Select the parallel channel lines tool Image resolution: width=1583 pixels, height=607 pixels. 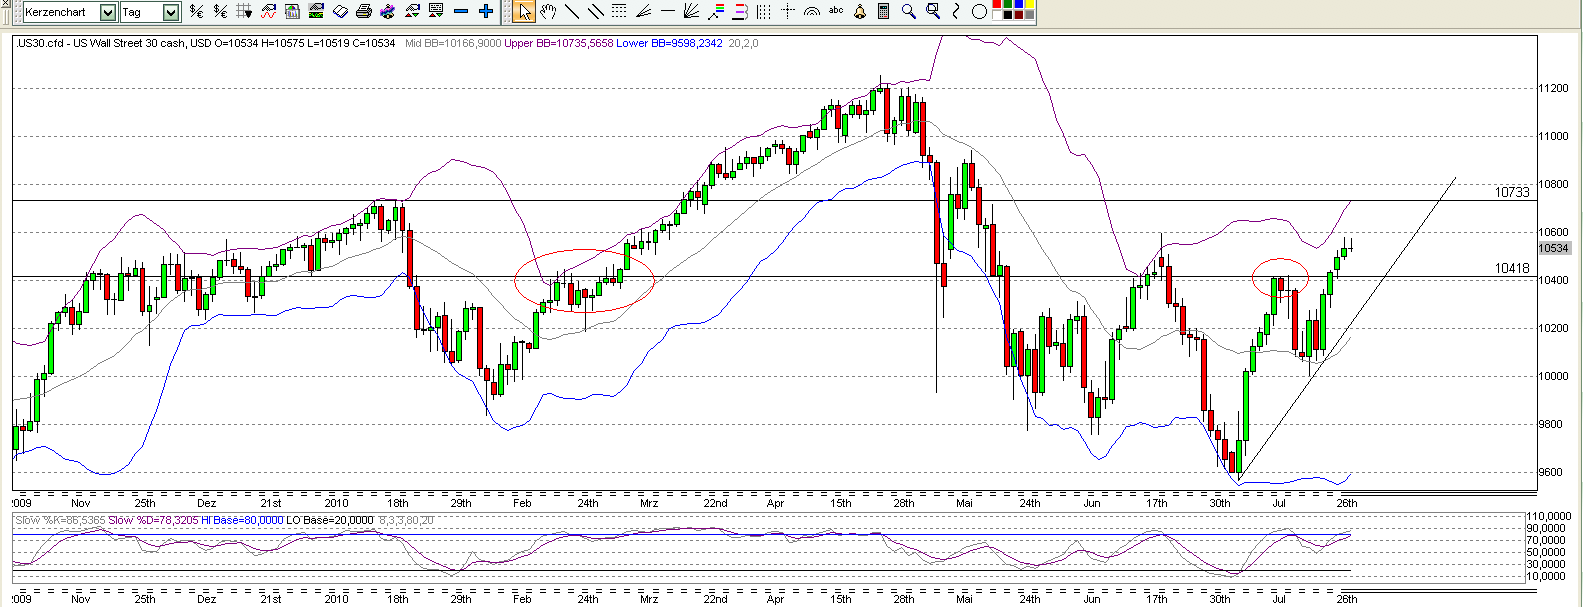(595, 11)
